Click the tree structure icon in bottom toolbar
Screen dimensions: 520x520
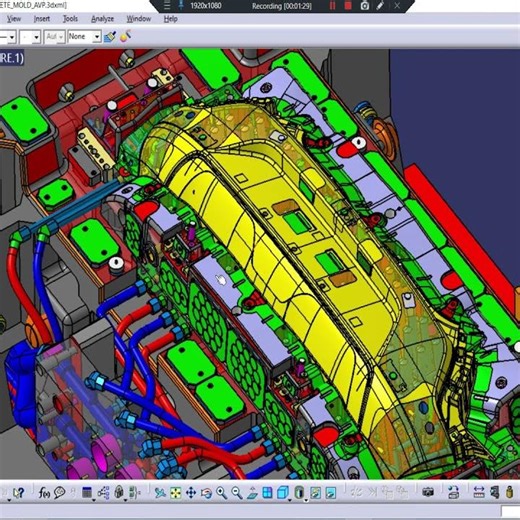tap(103, 493)
